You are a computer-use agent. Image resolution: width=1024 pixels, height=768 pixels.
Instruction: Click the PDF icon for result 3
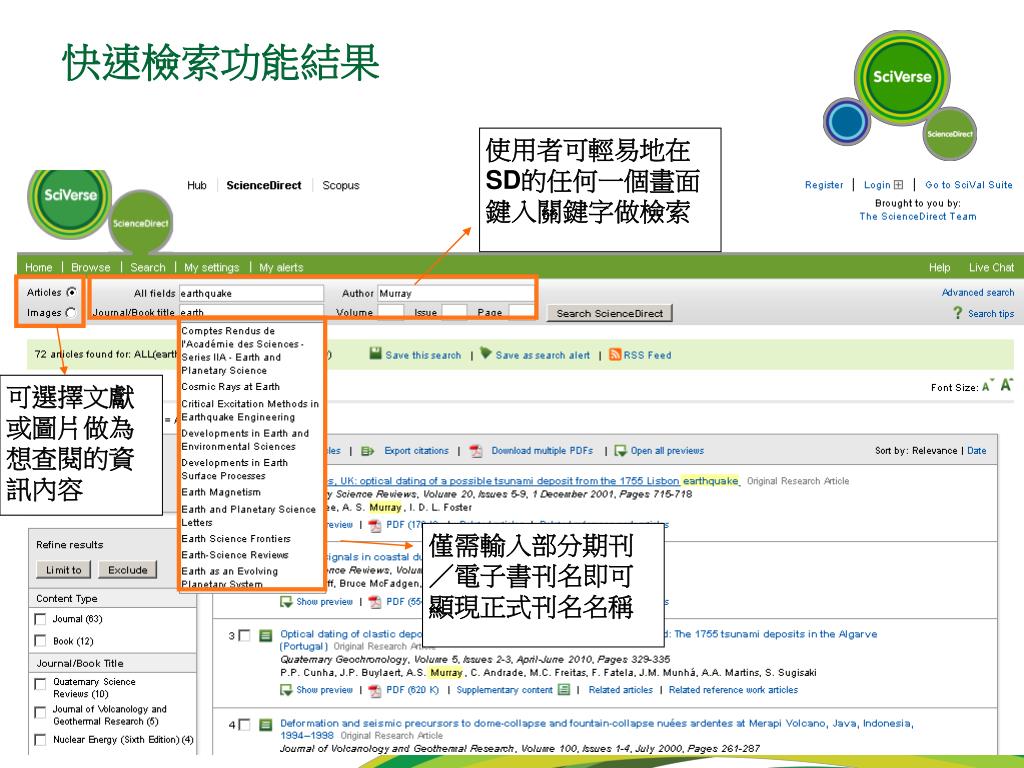(x=374, y=690)
